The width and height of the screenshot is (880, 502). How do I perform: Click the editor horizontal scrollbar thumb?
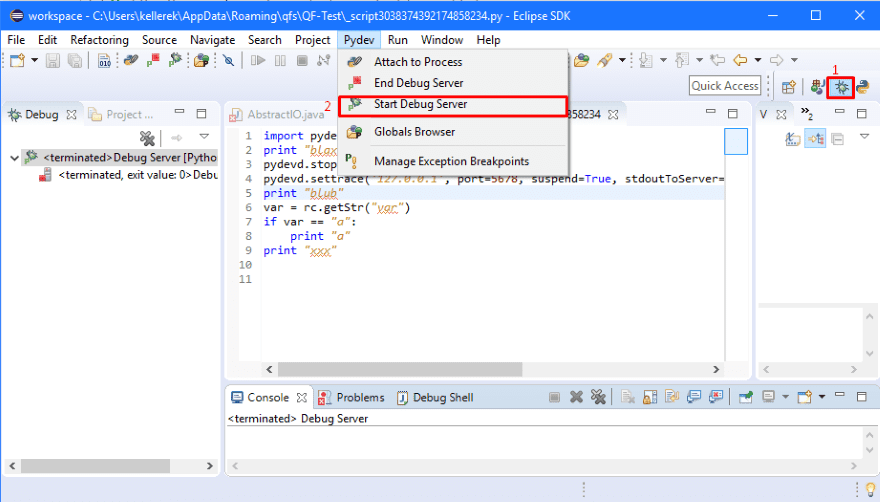coord(400,369)
